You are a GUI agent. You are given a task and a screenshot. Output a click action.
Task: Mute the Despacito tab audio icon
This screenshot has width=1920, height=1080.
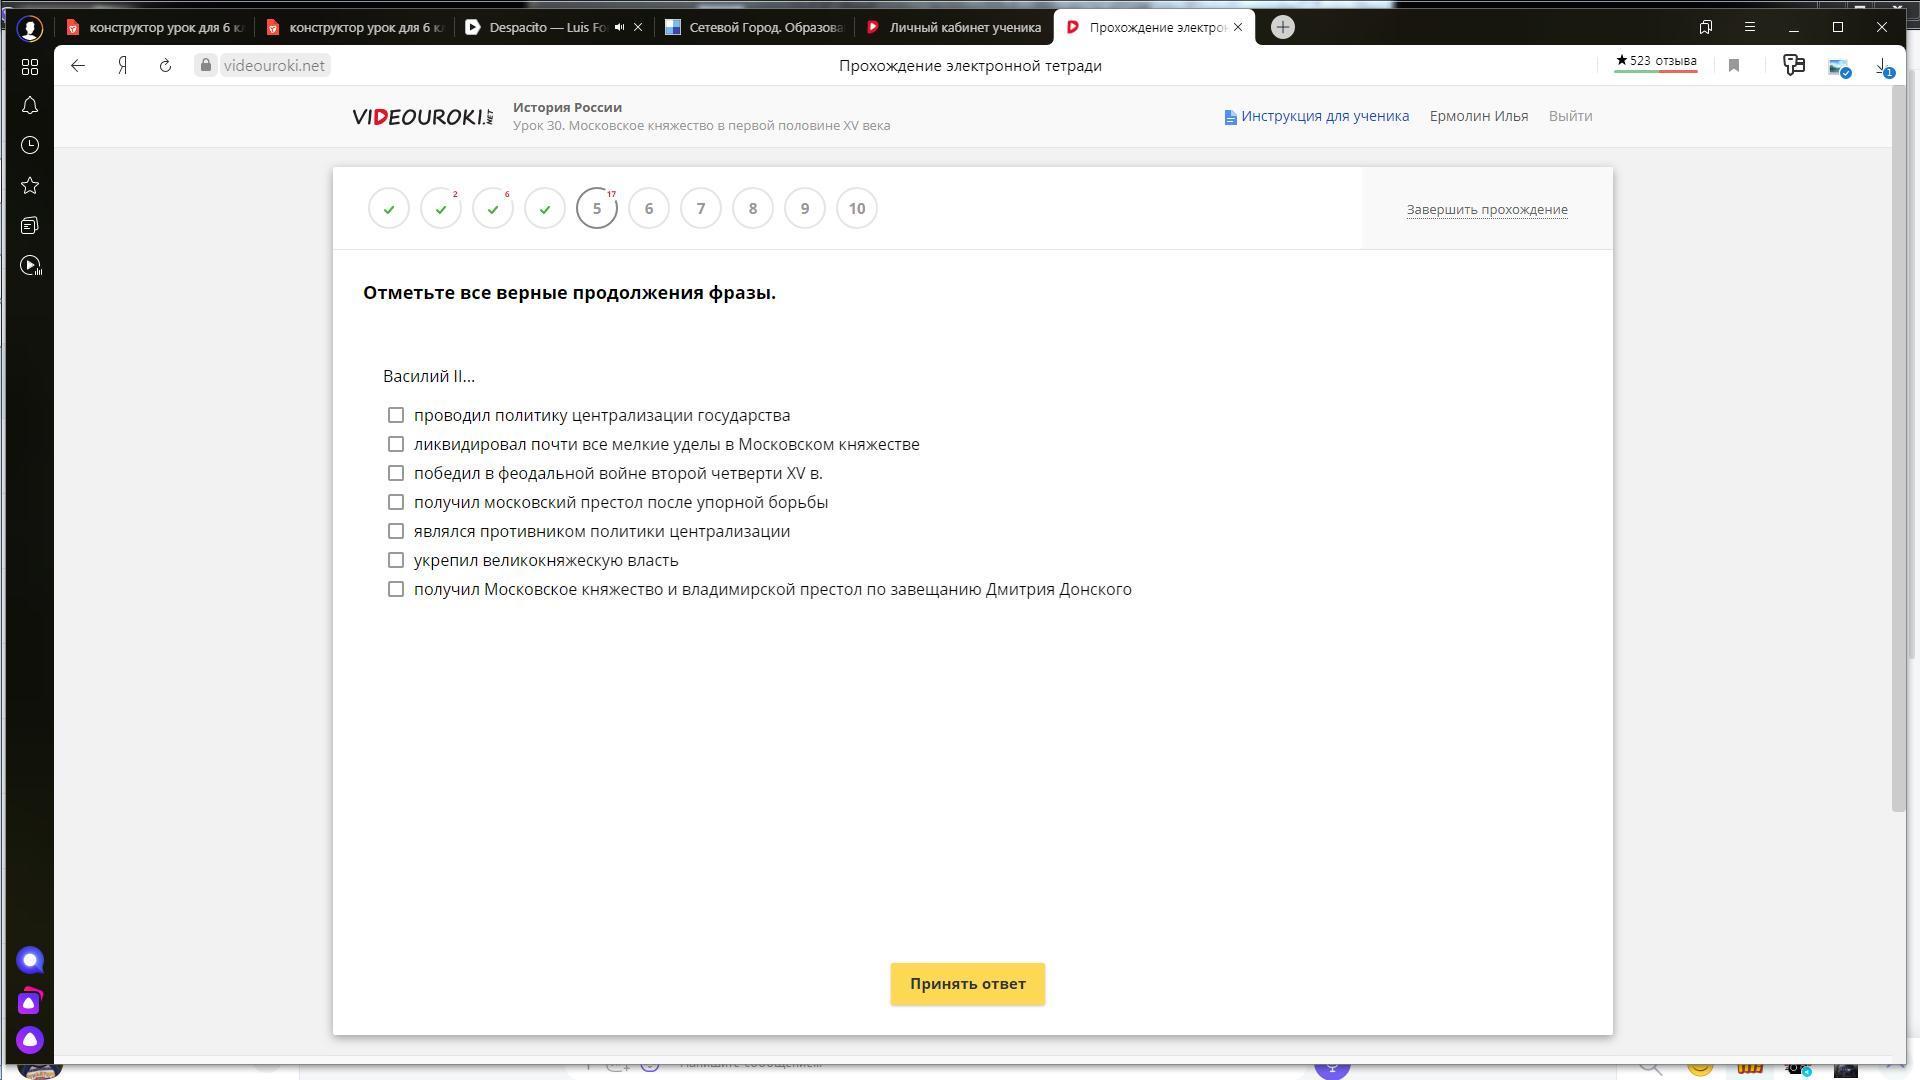click(619, 27)
